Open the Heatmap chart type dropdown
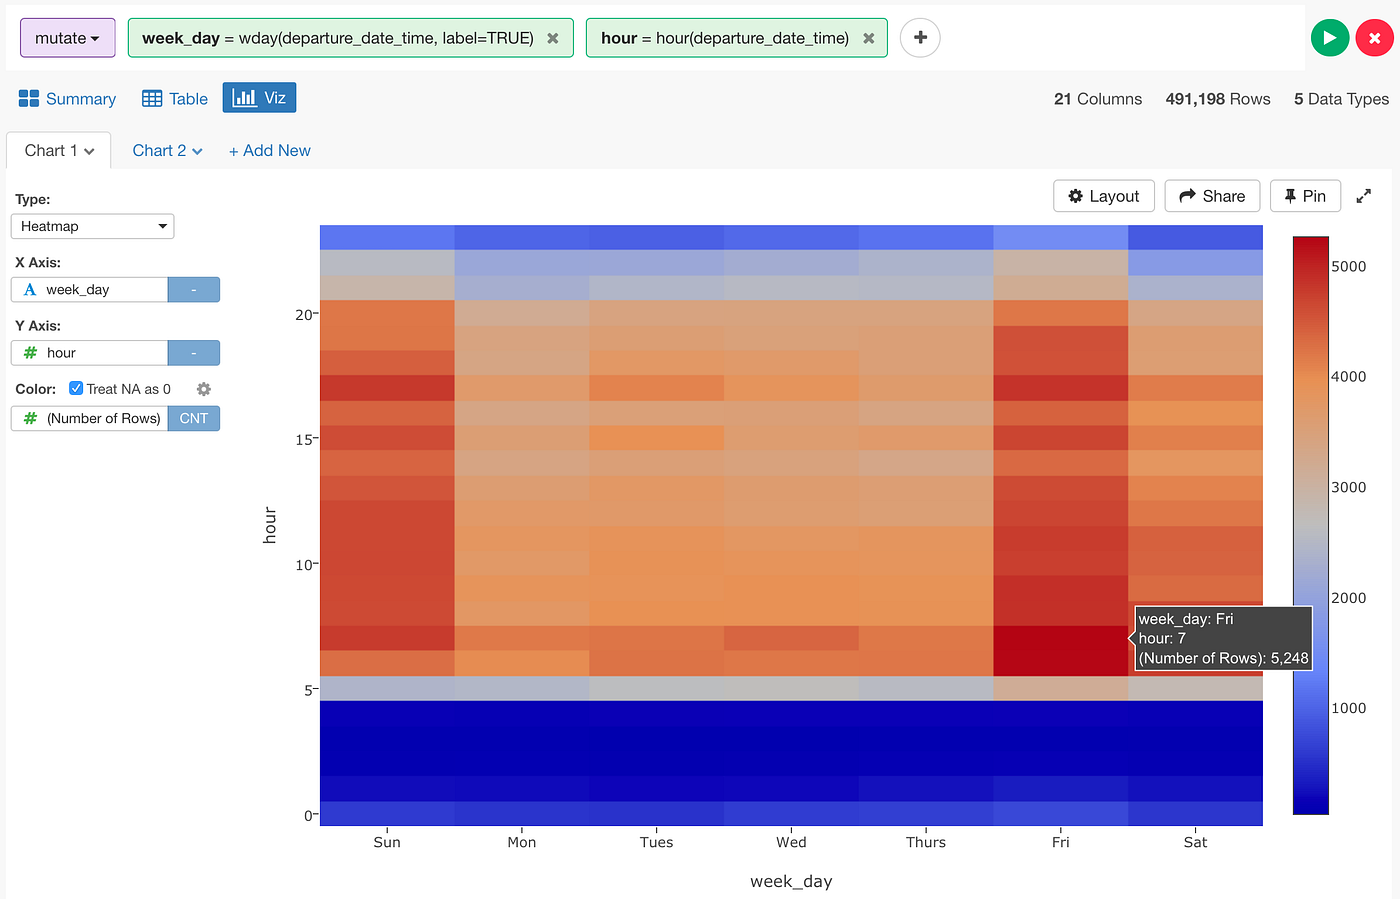1400x899 pixels. 92,226
